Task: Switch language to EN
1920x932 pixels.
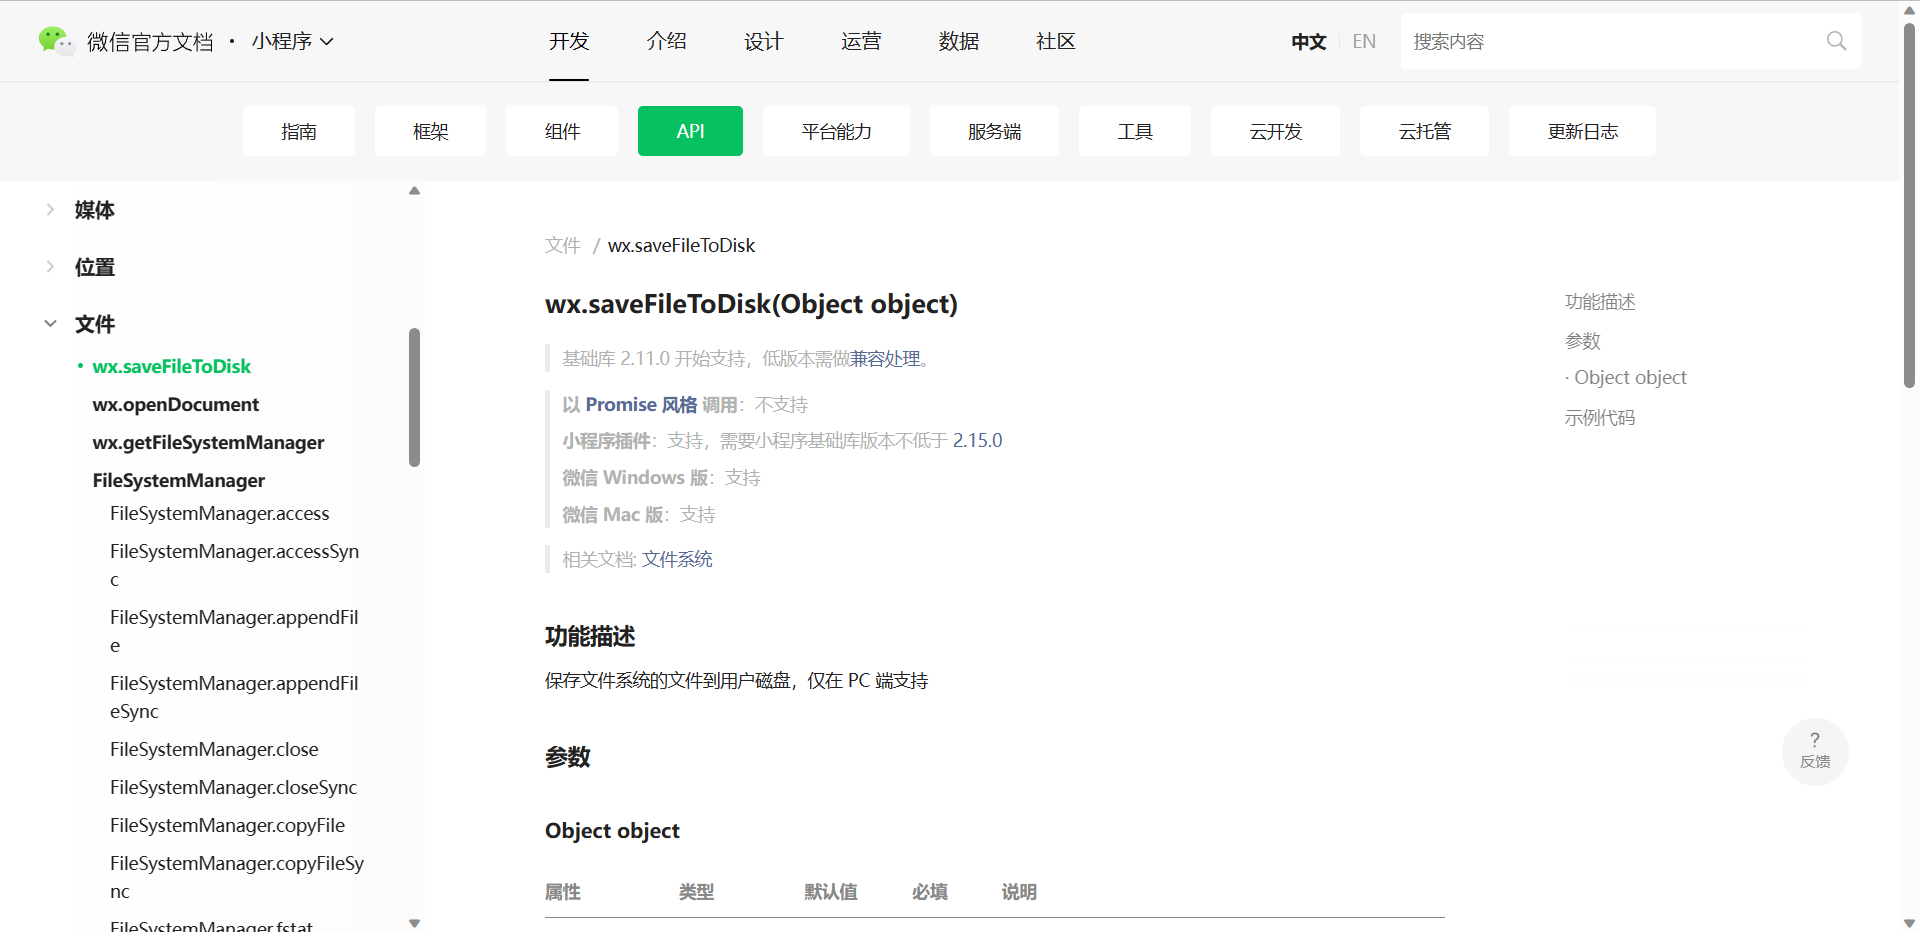Action: click(x=1364, y=41)
